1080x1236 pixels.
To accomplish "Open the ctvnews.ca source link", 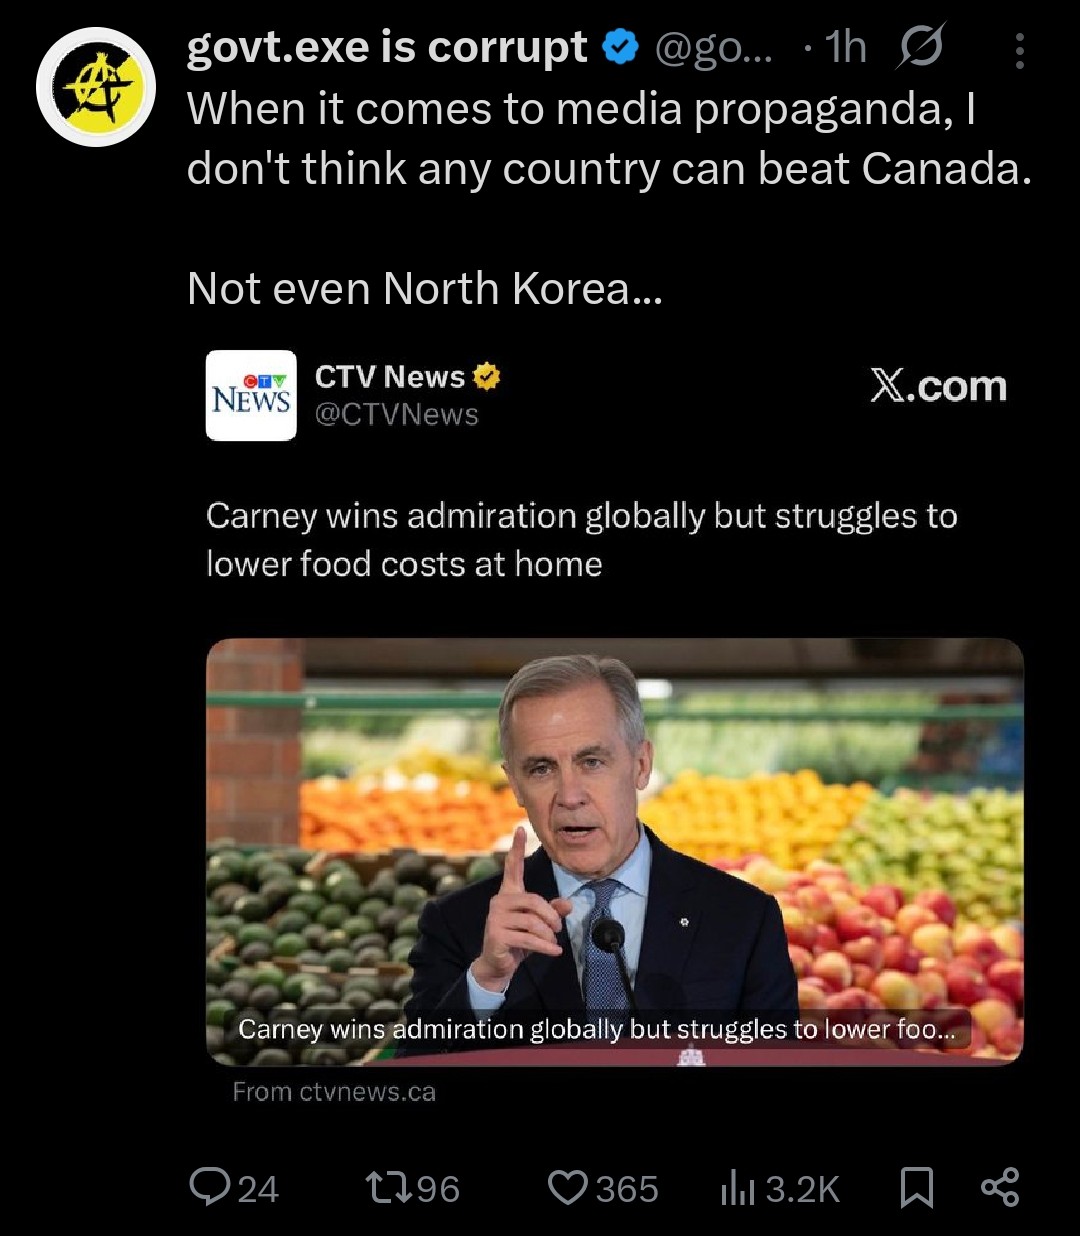I will point(334,1091).
